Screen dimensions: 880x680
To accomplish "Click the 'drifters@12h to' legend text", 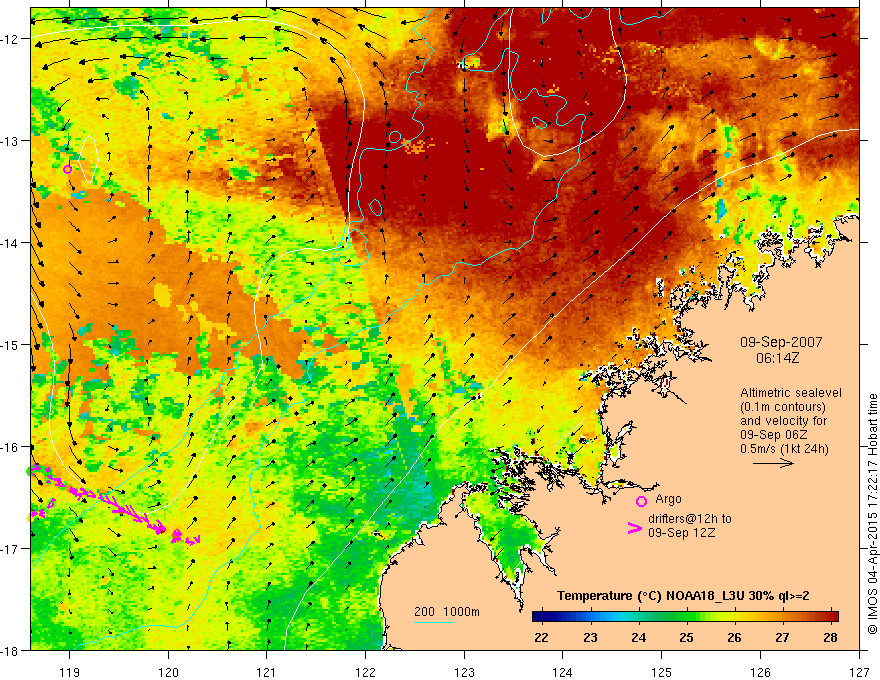I will [x=690, y=518].
